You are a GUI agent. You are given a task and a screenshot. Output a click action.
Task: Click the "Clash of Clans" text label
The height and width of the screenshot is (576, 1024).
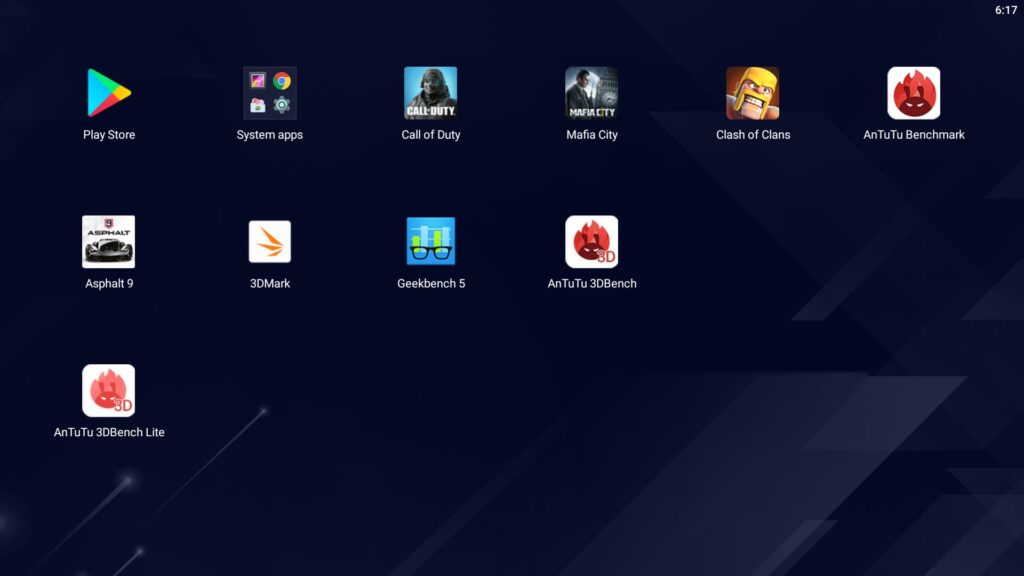click(x=753, y=135)
